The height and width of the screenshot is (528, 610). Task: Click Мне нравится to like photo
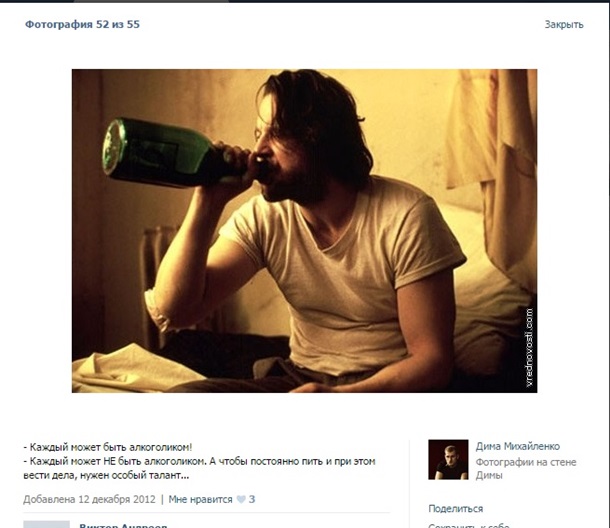pyautogui.click(x=200, y=499)
